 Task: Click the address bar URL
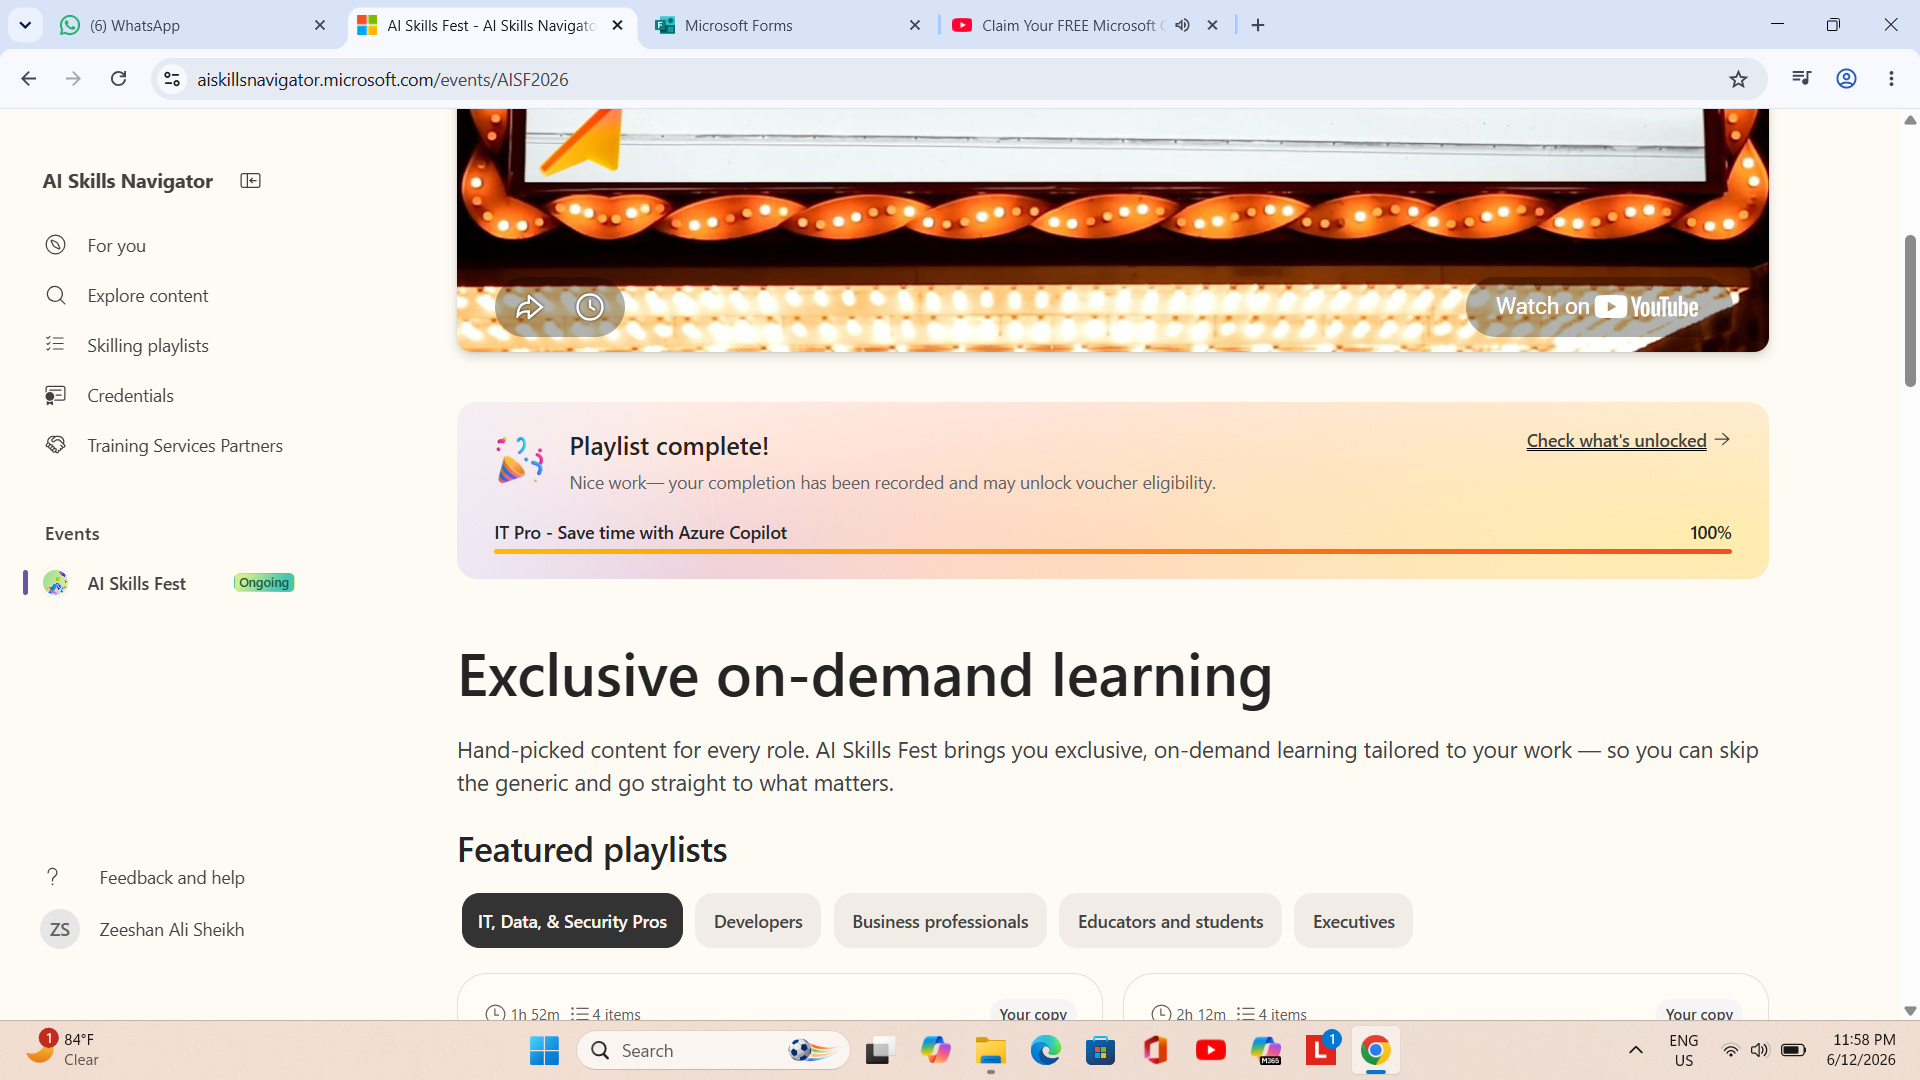click(382, 80)
